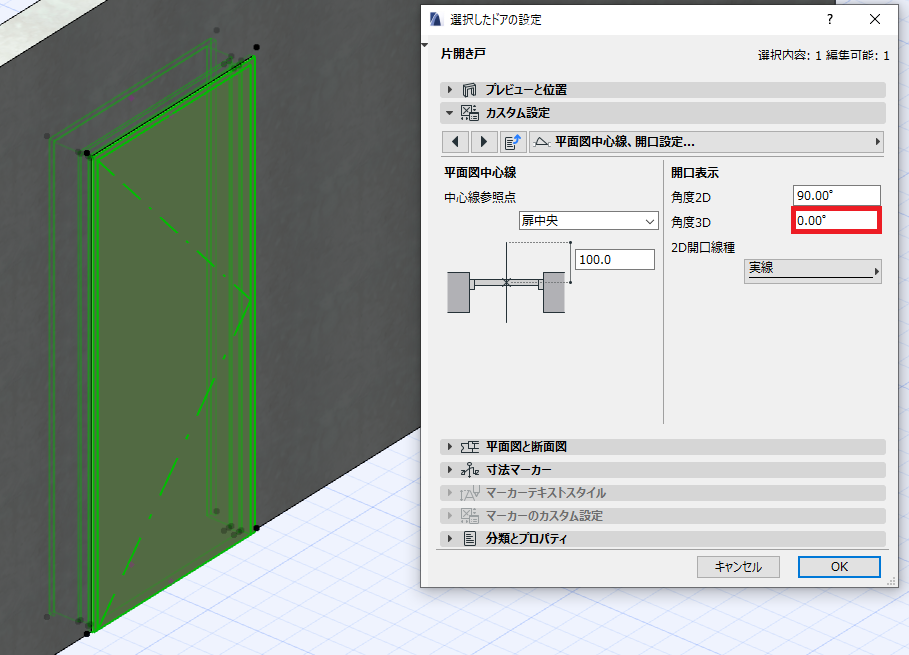Click the OK button
909x655 pixels.
click(x=839, y=566)
